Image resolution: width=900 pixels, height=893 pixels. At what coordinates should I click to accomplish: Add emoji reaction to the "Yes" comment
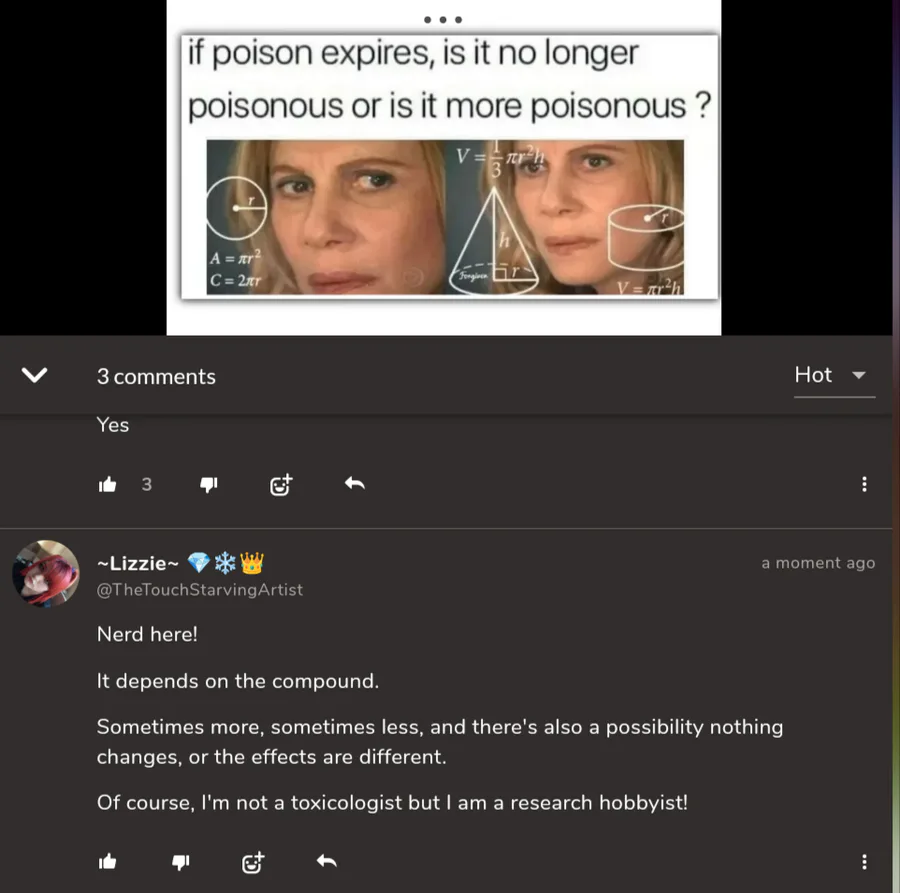[281, 485]
